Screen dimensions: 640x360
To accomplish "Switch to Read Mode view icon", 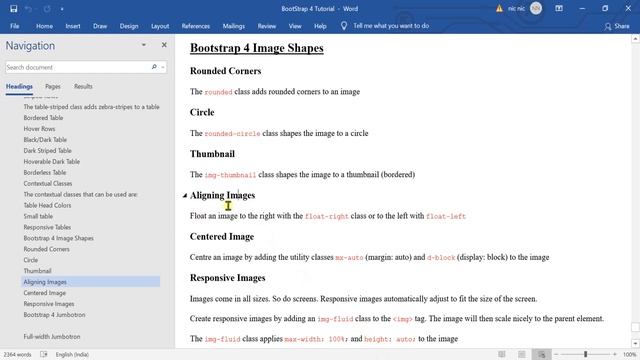I will (x=502, y=354).
